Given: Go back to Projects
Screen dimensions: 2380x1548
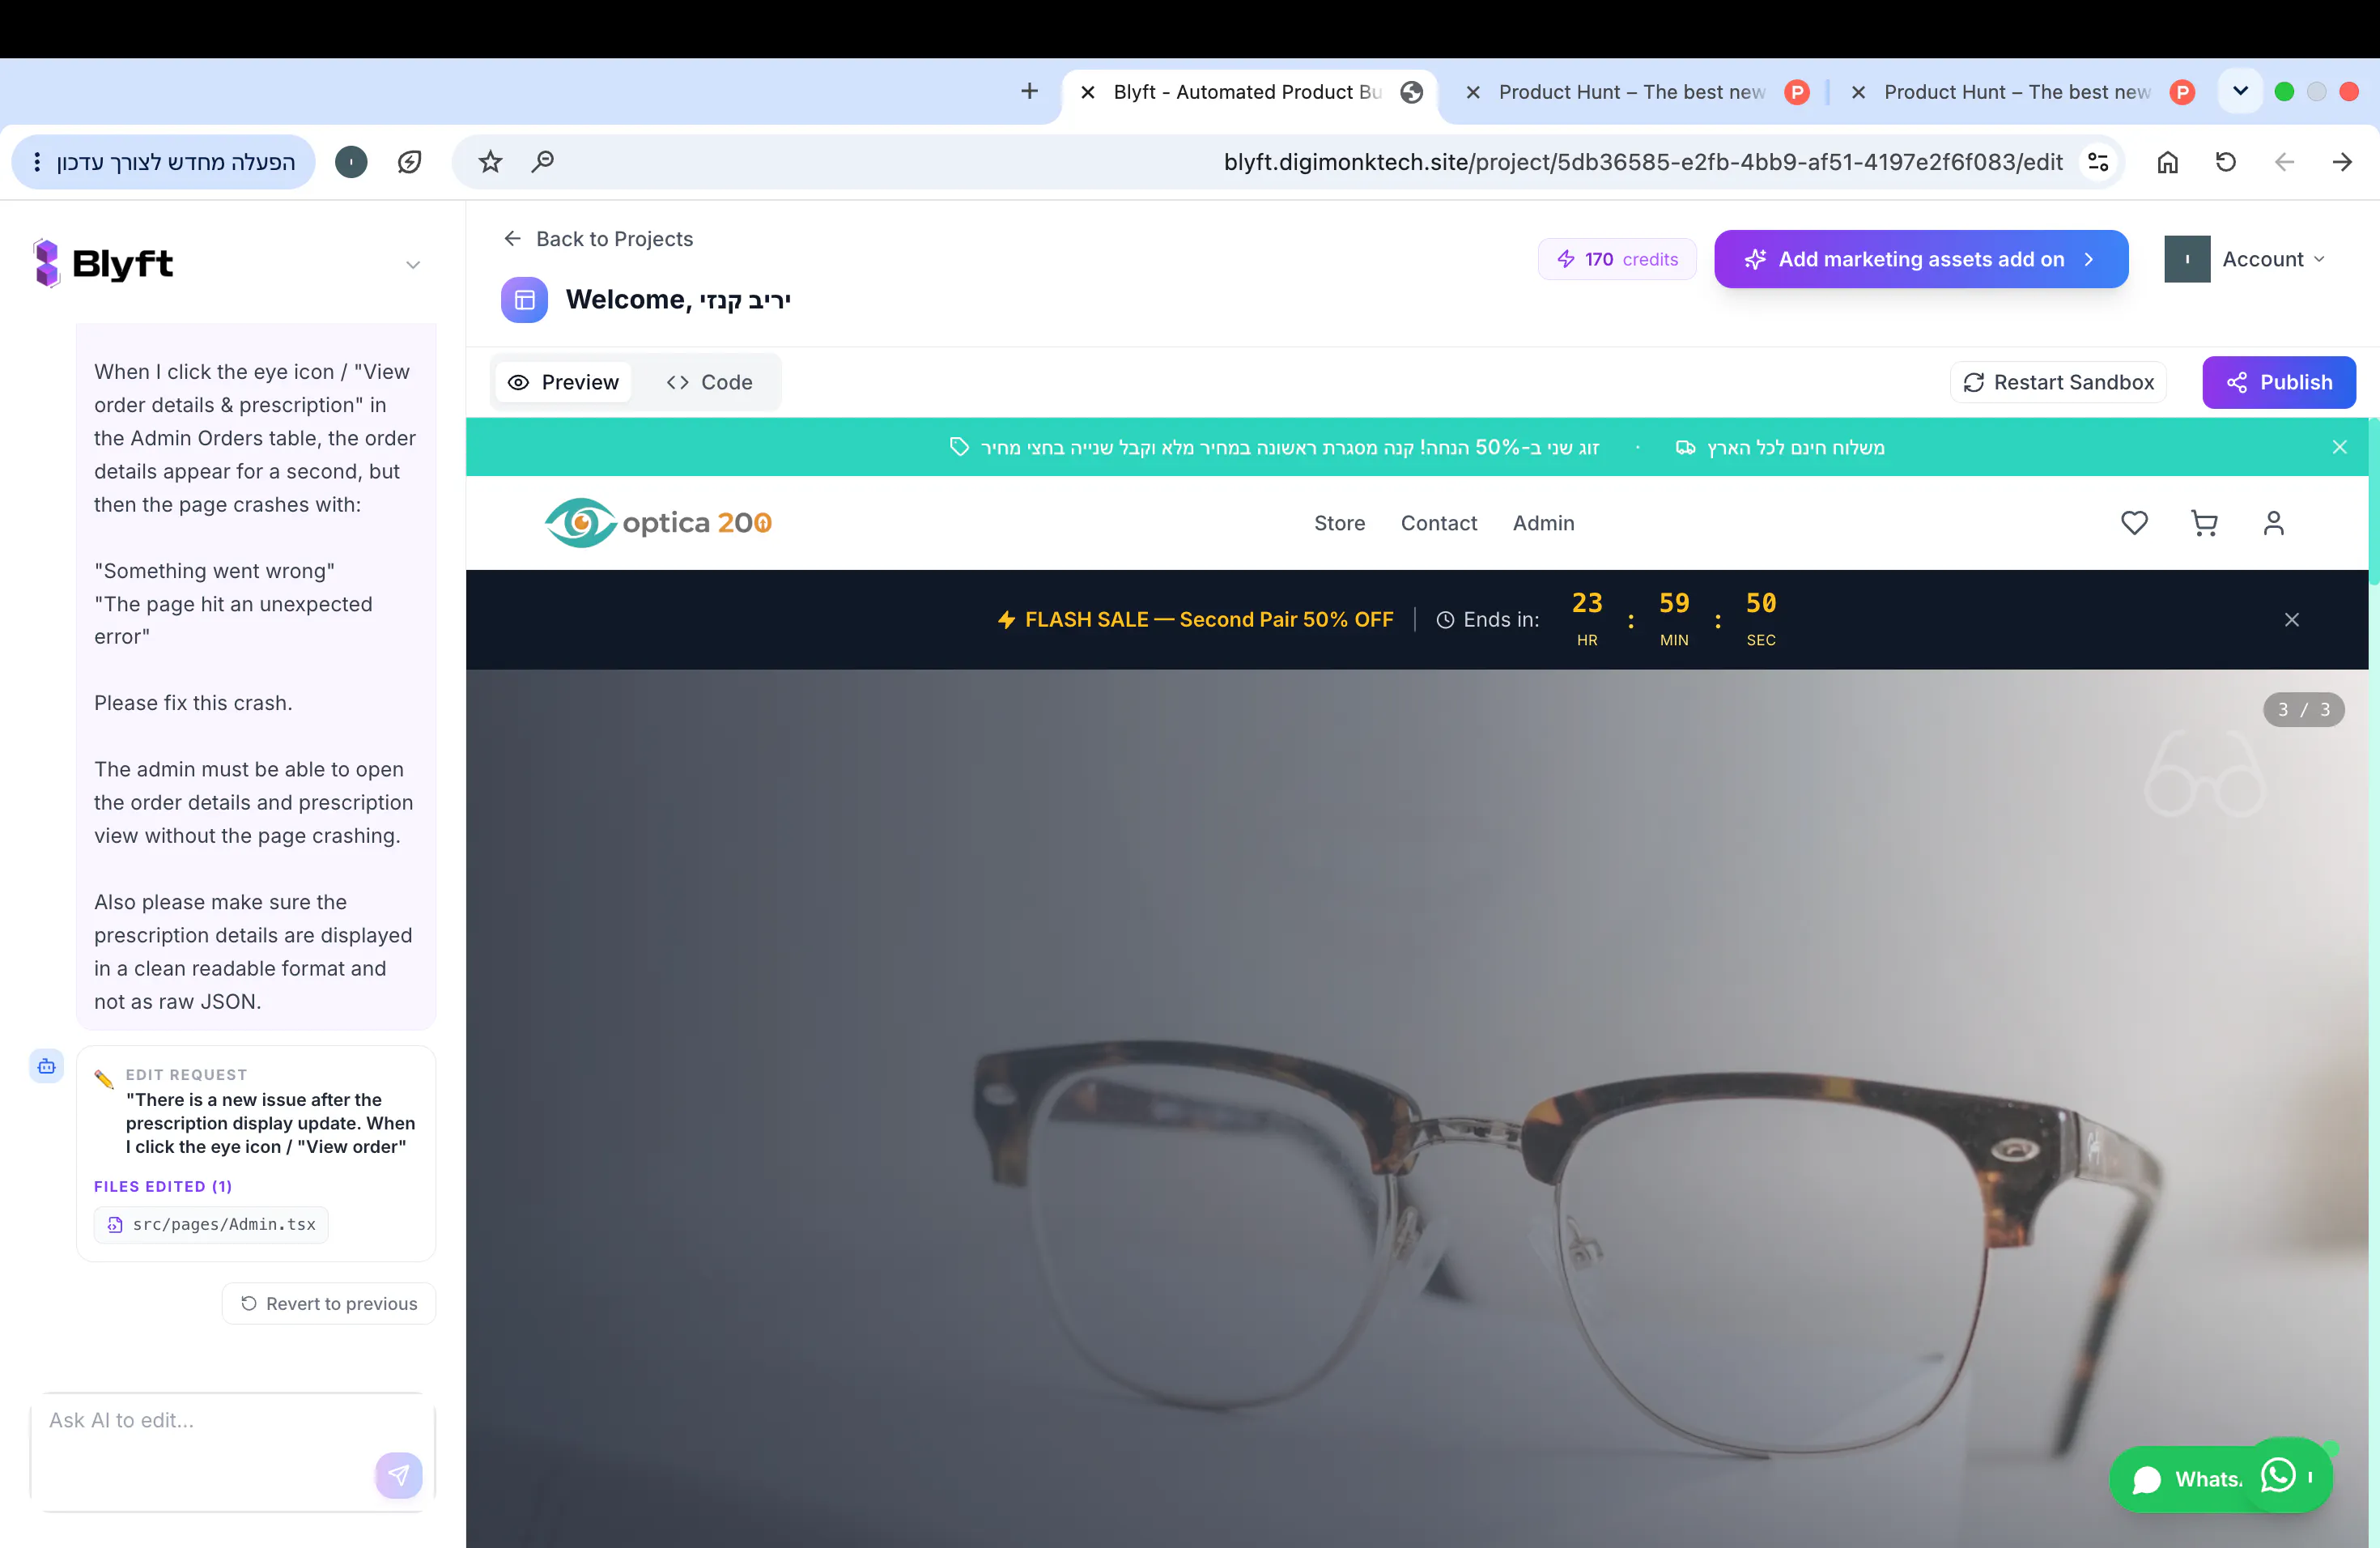Looking at the screenshot, I should tap(598, 239).
